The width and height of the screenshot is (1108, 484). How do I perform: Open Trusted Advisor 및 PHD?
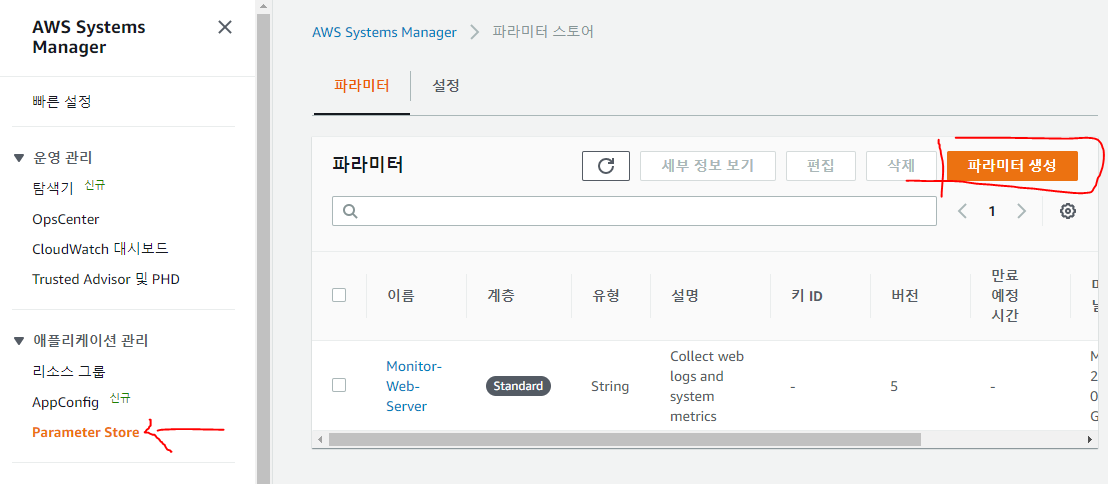(x=106, y=279)
